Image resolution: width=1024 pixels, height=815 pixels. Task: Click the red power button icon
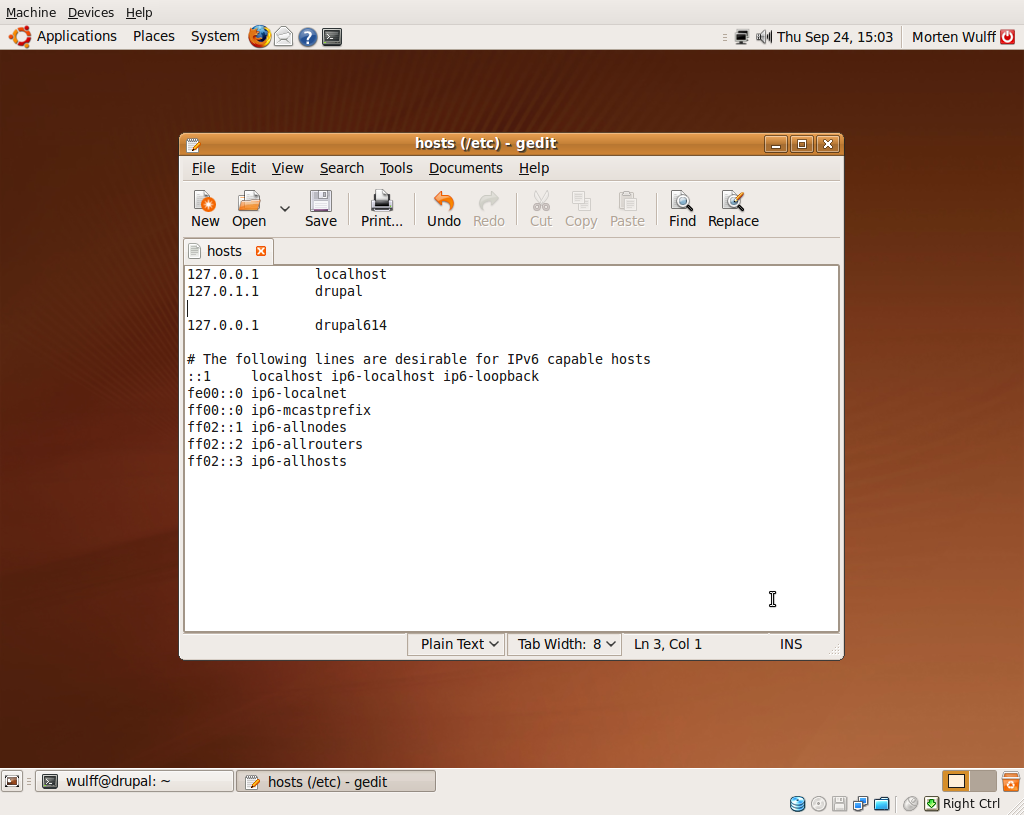pos(1008,37)
